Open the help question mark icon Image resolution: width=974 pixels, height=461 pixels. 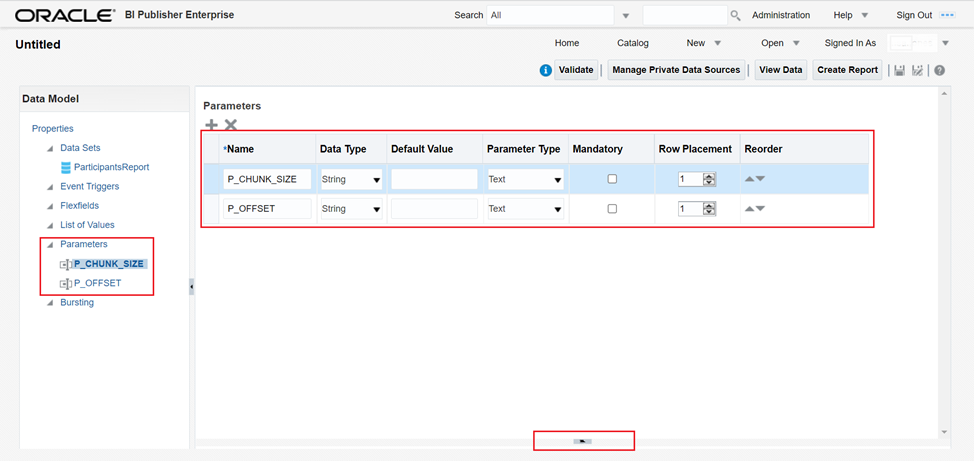[x=940, y=70]
